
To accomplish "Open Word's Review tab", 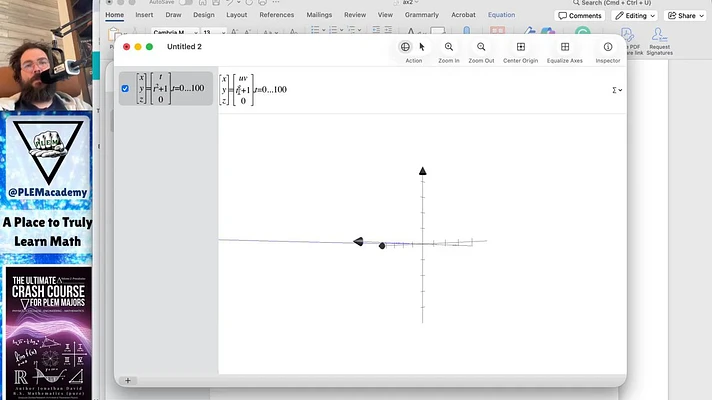I will (355, 15).
